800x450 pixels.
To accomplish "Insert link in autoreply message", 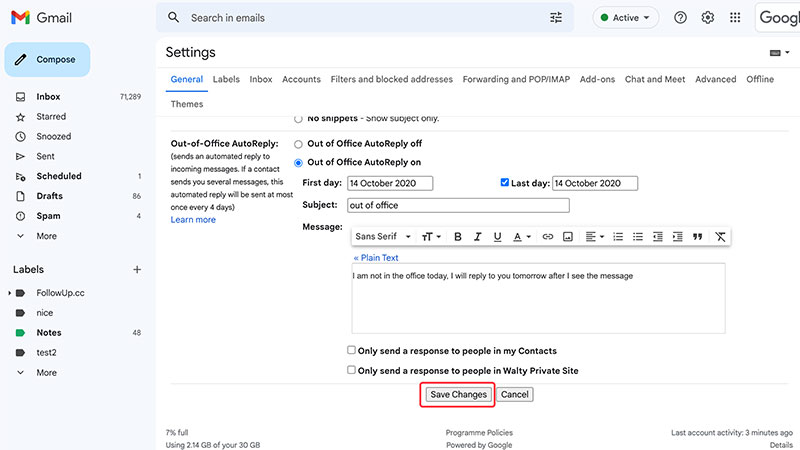I will 547,237.
